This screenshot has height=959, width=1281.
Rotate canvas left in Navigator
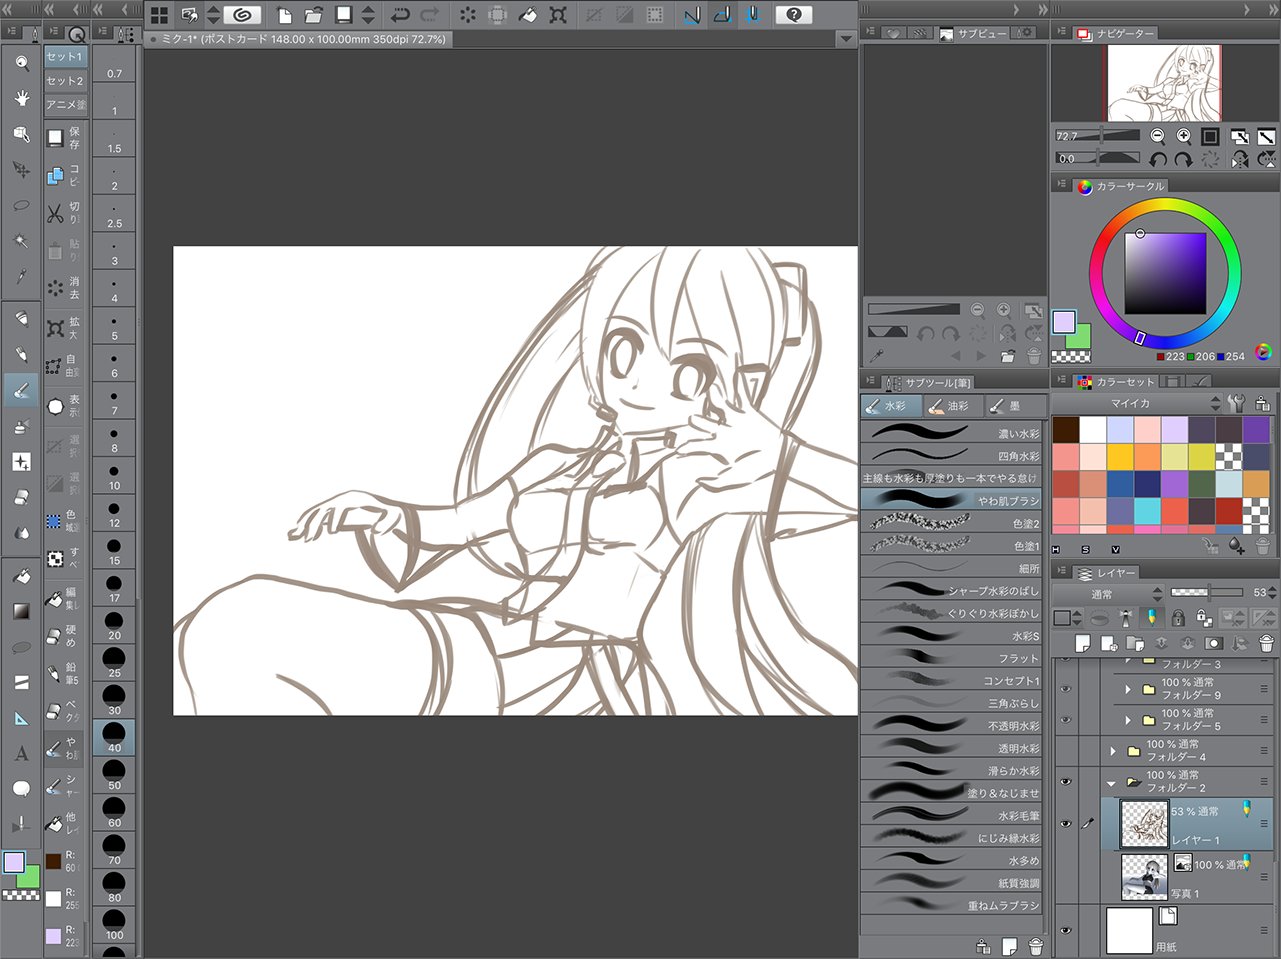point(1158,159)
